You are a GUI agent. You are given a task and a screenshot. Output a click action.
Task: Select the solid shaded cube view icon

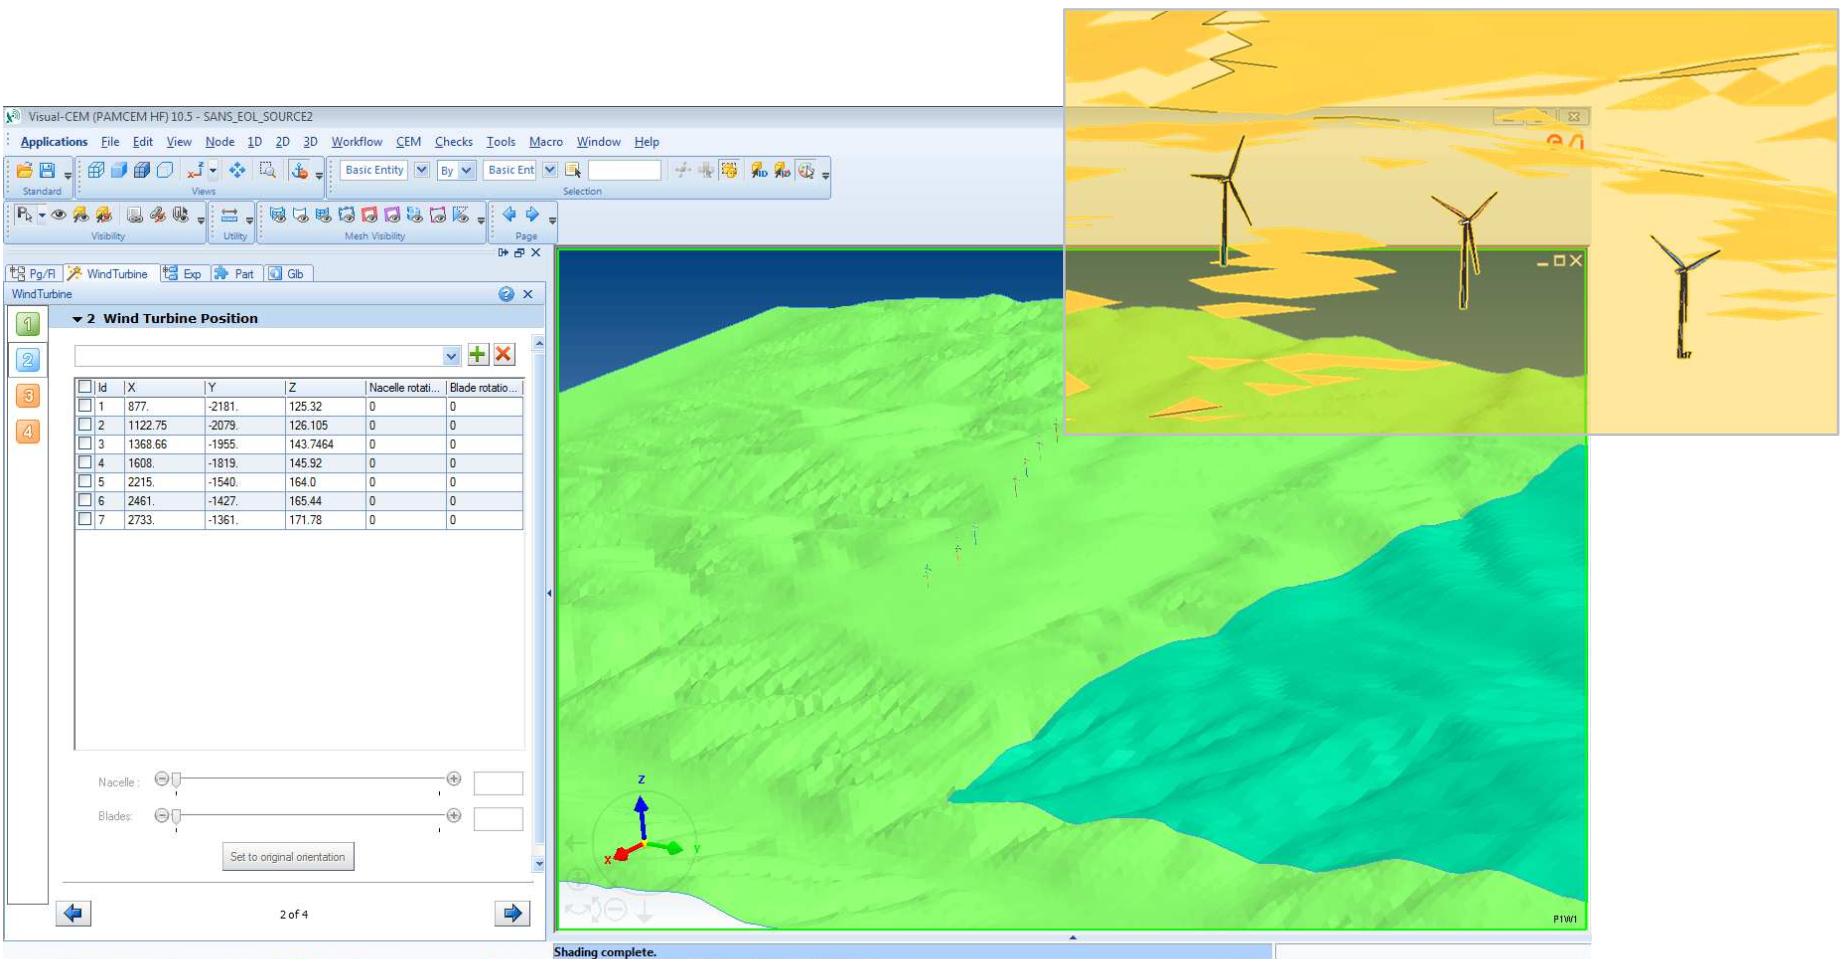pyautogui.click(x=119, y=170)
